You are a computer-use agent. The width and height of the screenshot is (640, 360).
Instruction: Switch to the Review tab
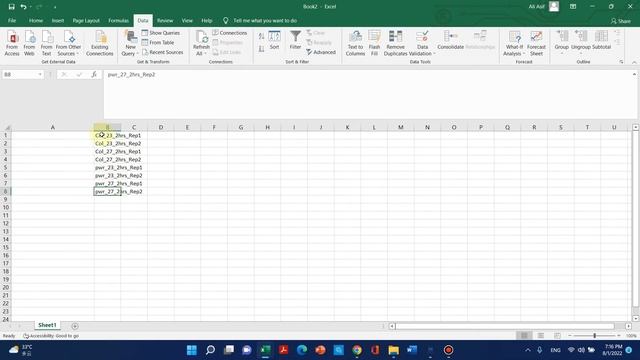(x=165, y=20)
